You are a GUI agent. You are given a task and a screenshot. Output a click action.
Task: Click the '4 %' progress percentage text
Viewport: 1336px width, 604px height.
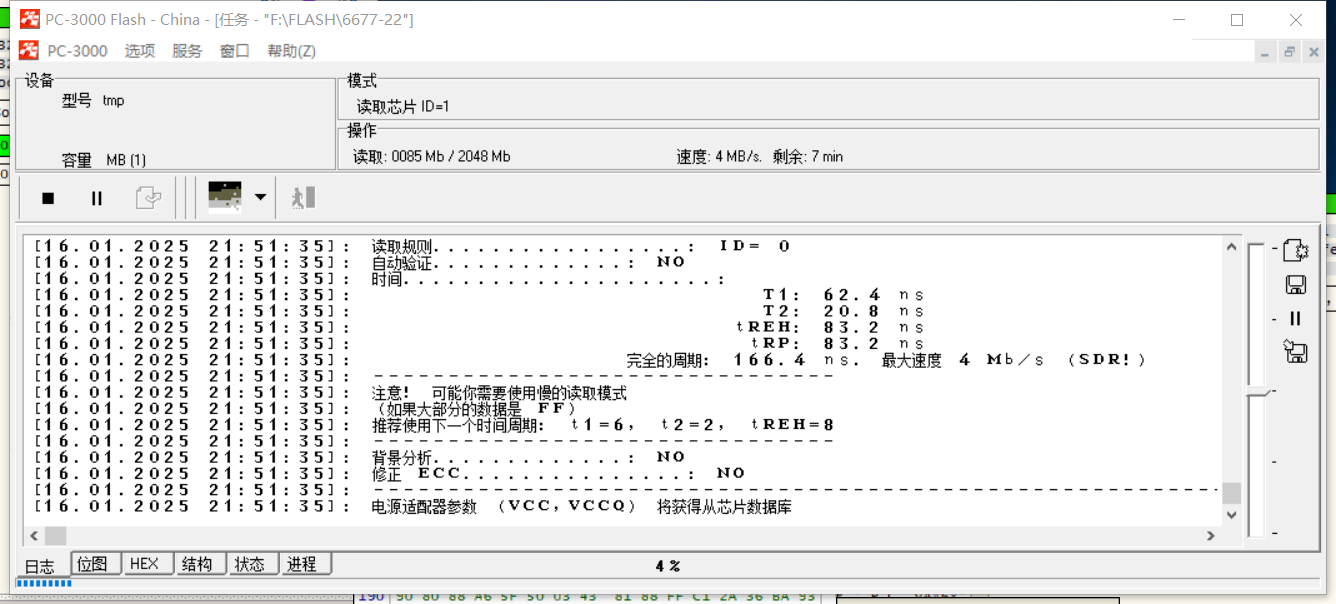pos(668,566)
